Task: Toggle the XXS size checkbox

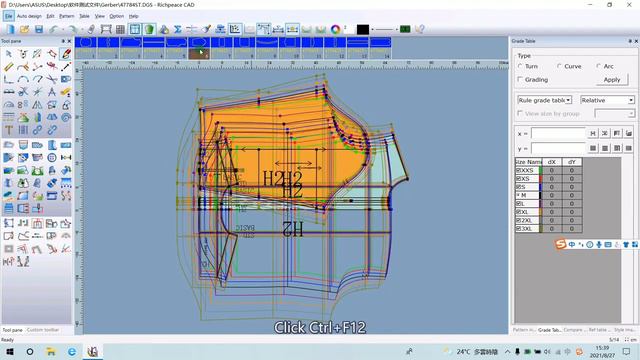Action: coord(519,171)
